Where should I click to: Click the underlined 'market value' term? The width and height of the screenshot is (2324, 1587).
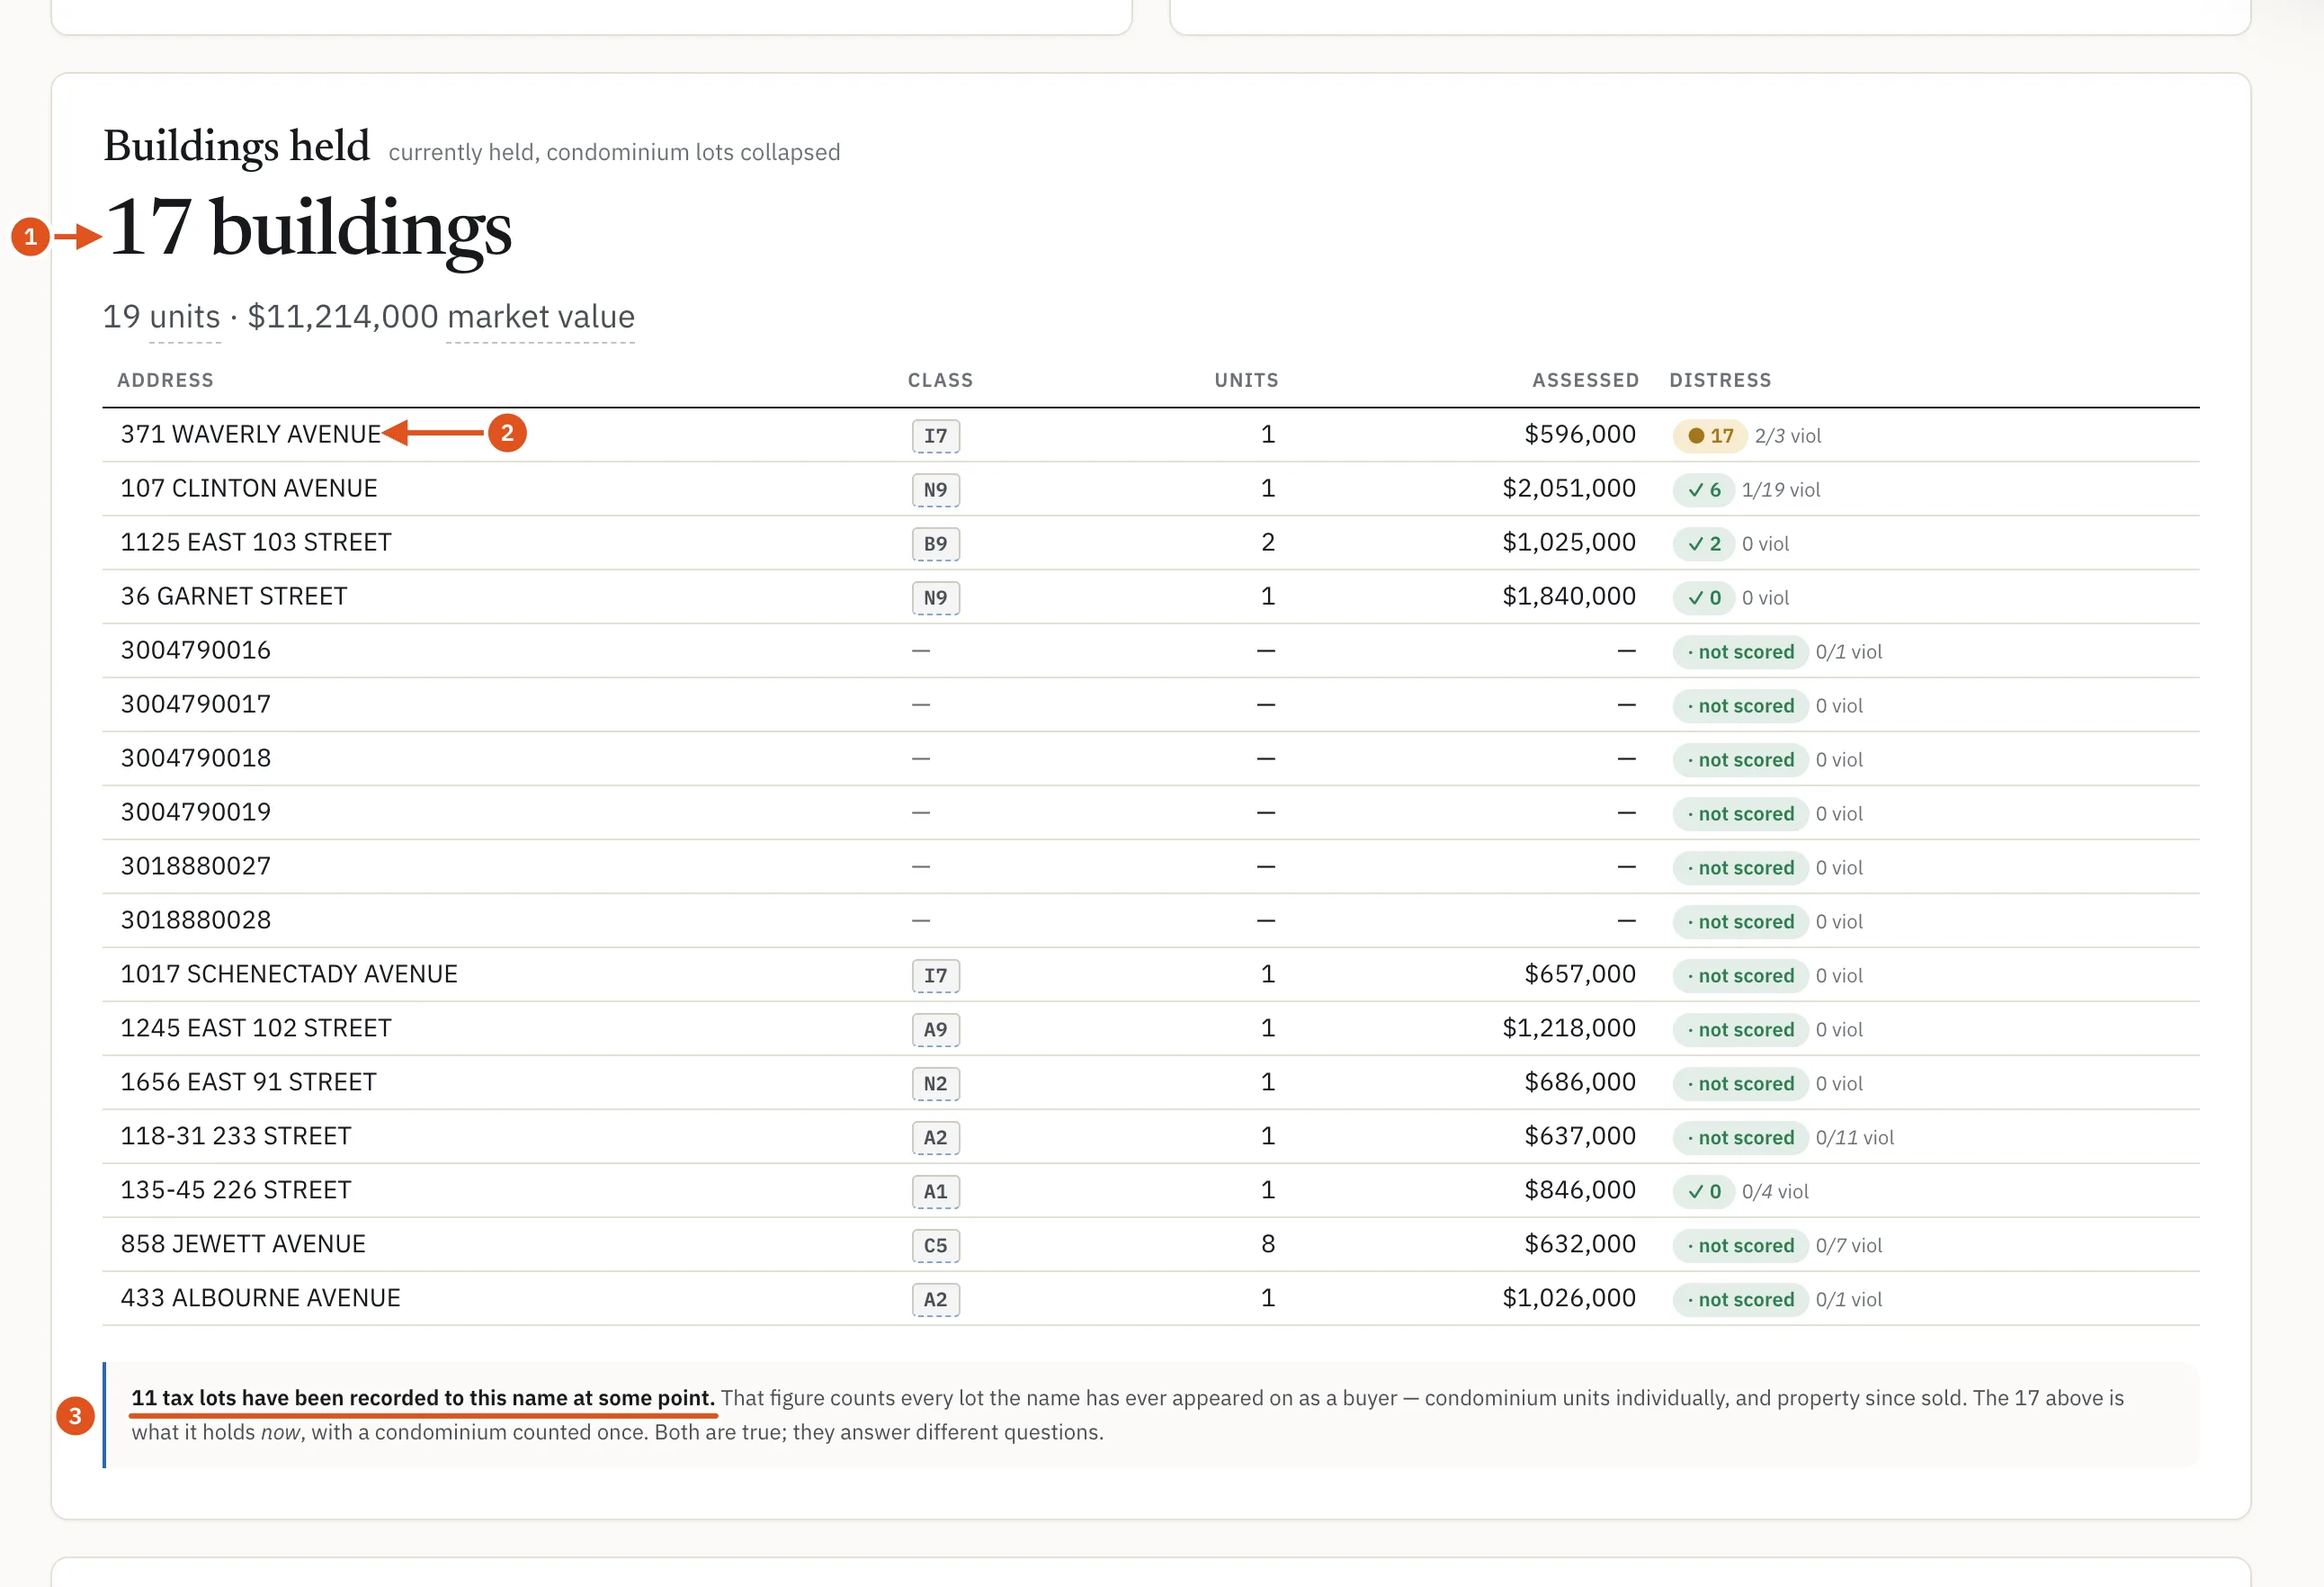click(x=541, y=317)
